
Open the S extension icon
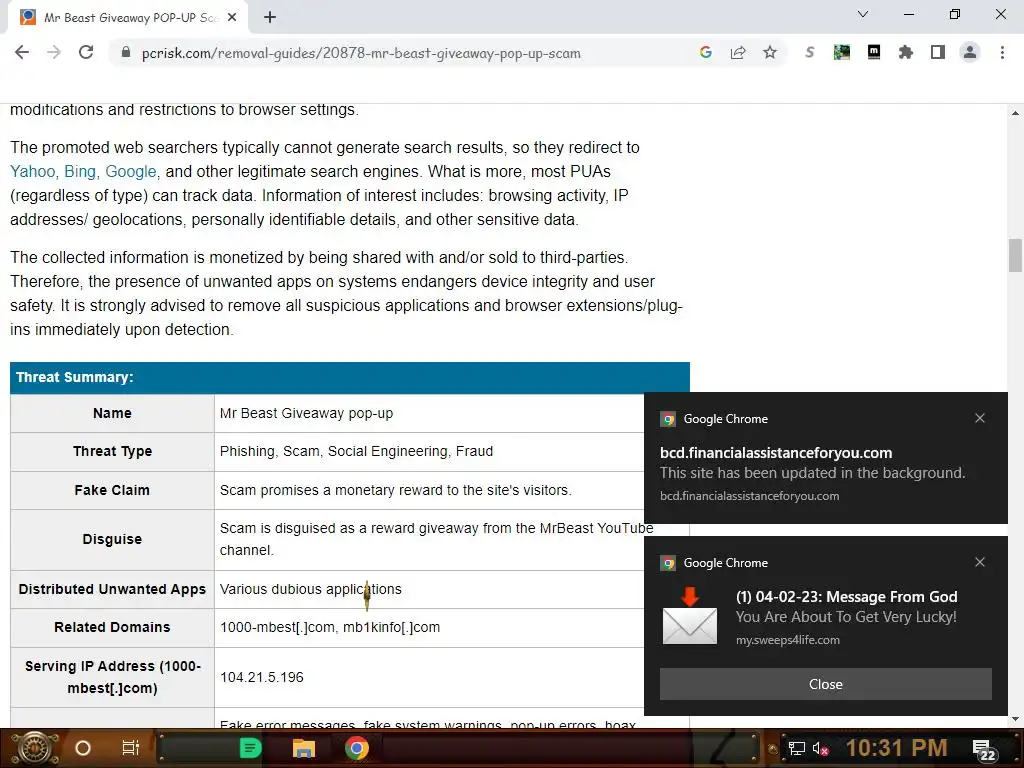[809, 52]
